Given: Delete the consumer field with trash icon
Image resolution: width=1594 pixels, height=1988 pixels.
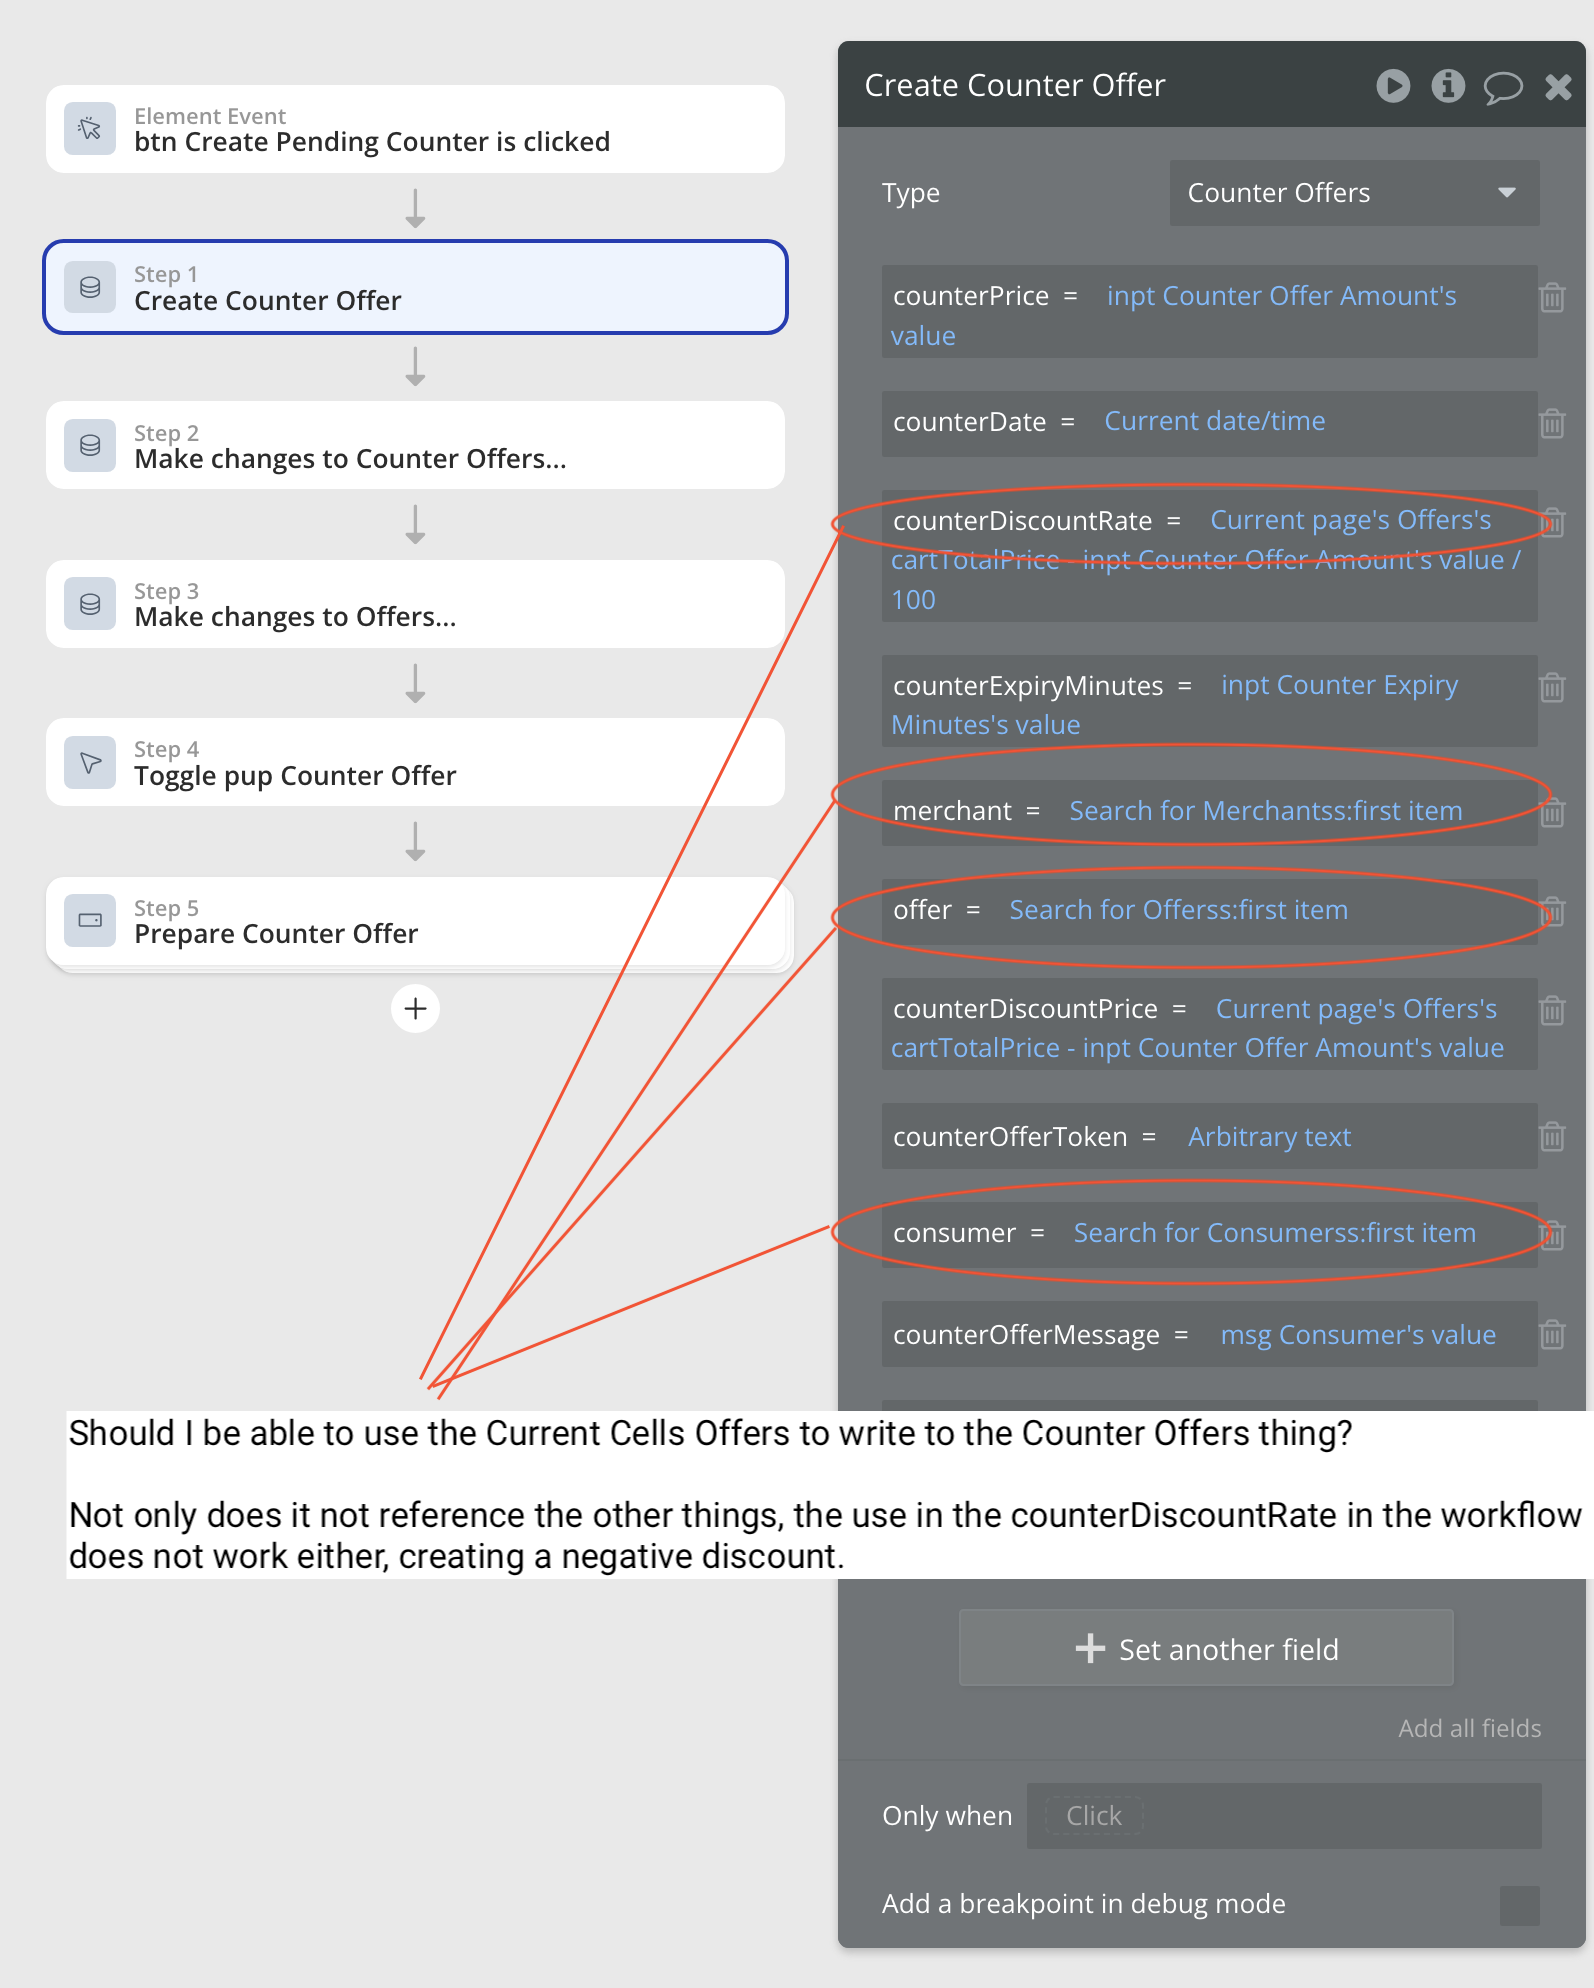Looking at the screenshot, I should (1552, 1235).
